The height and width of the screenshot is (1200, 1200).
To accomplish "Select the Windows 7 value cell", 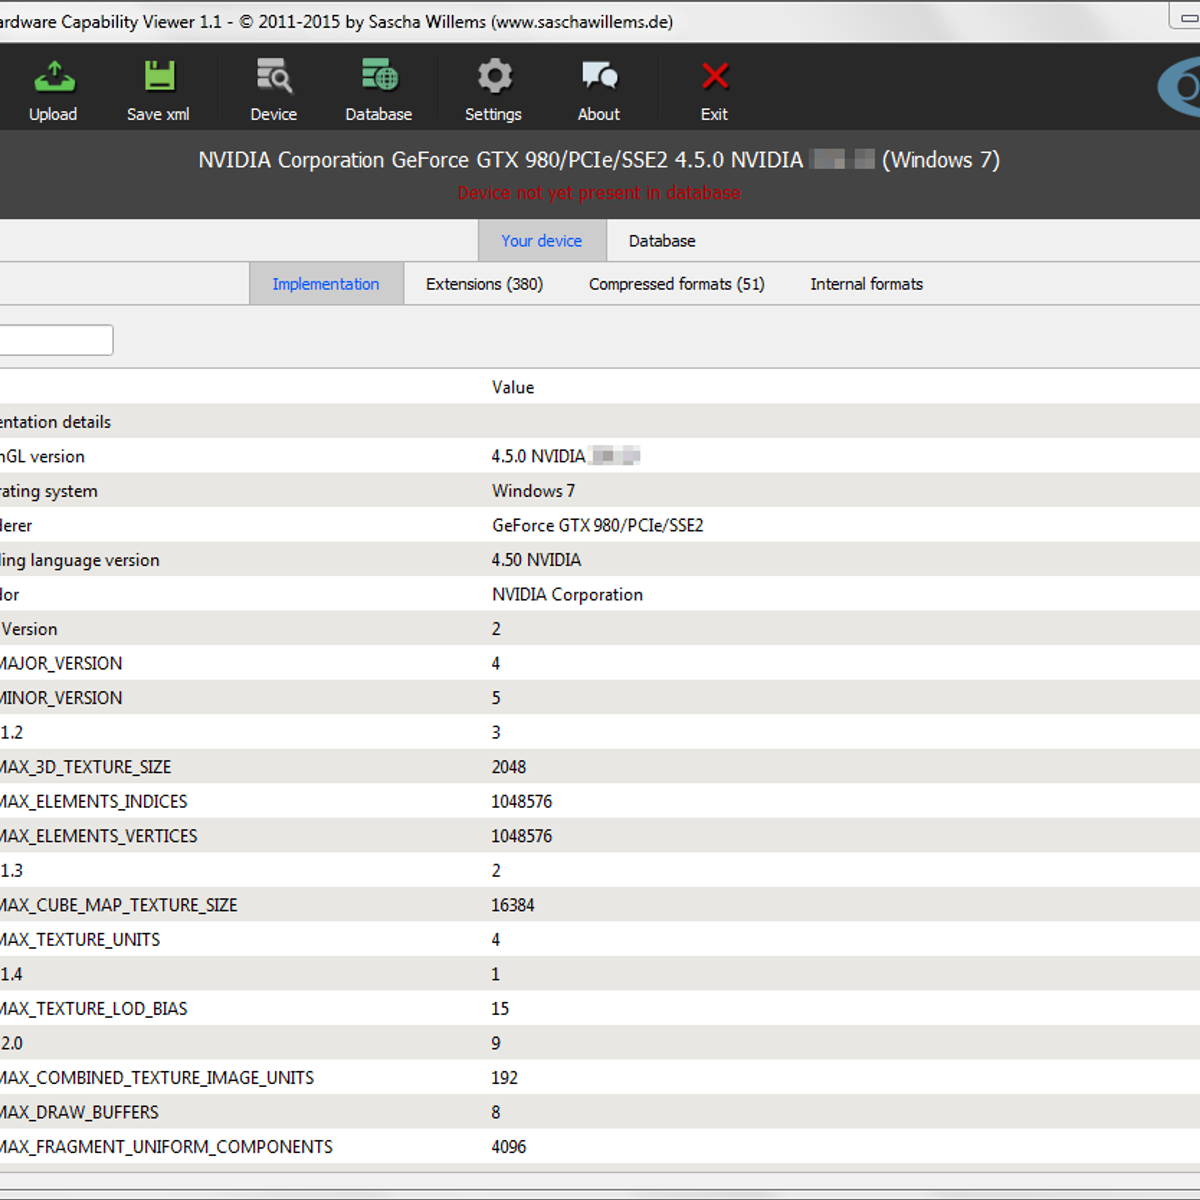I will coord(533,491).
